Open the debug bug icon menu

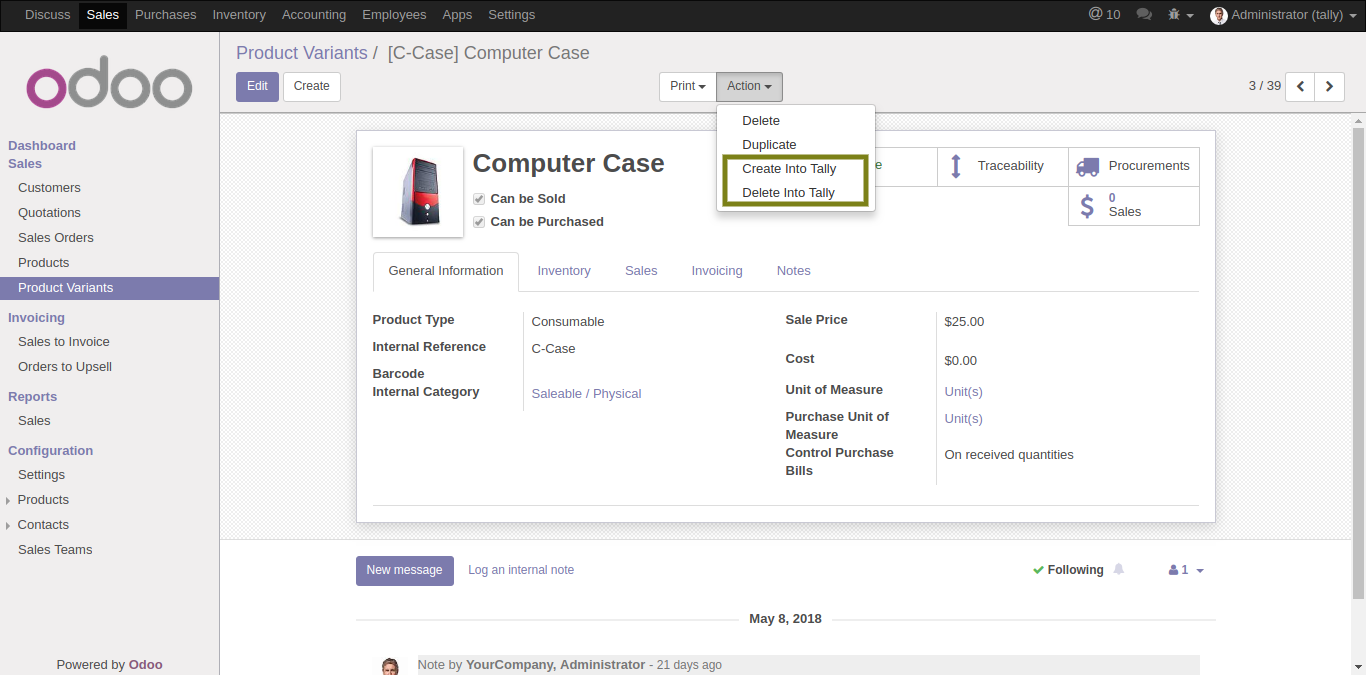(x=1180, y=15)
